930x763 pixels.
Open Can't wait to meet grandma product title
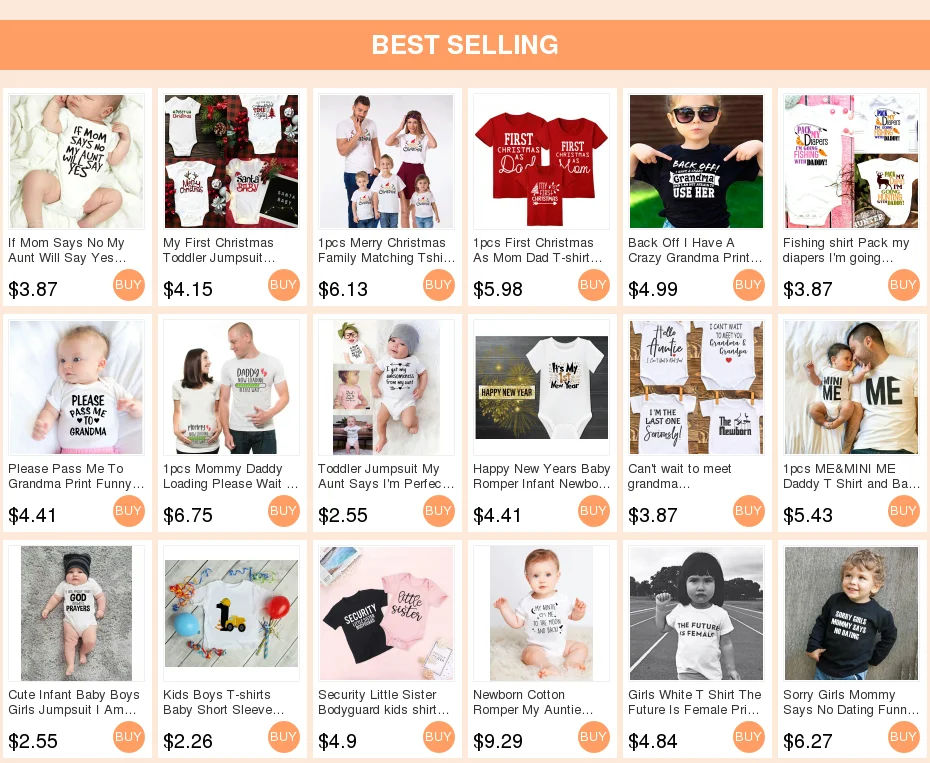[680, 476]
